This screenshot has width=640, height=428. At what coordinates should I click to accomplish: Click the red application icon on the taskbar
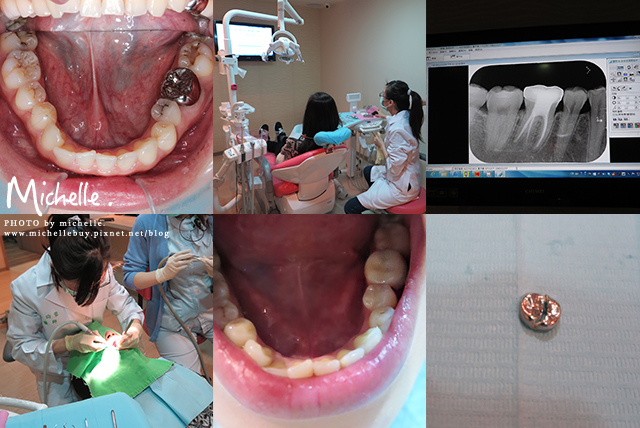tap(477, 174)
